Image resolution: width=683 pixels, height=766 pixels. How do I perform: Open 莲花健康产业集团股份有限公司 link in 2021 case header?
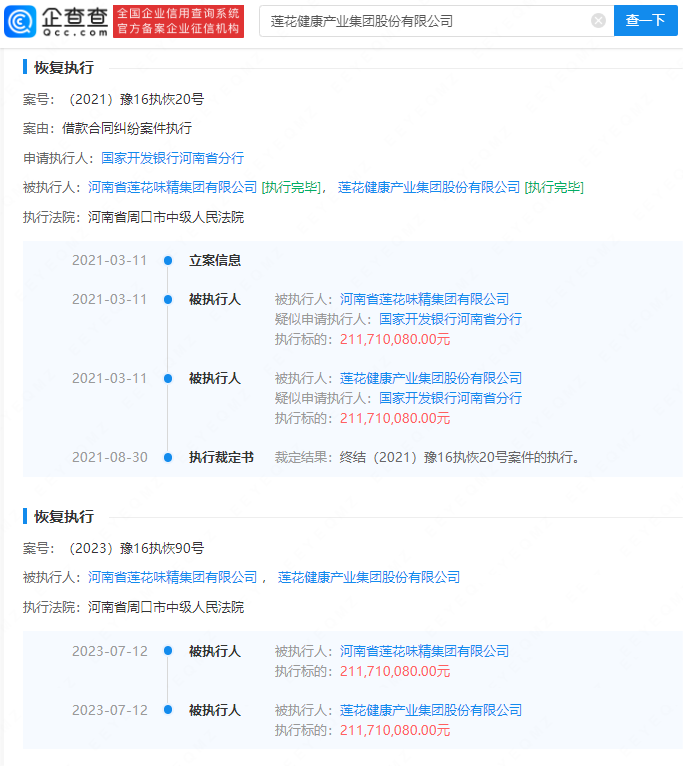click(x=429, y=188)
